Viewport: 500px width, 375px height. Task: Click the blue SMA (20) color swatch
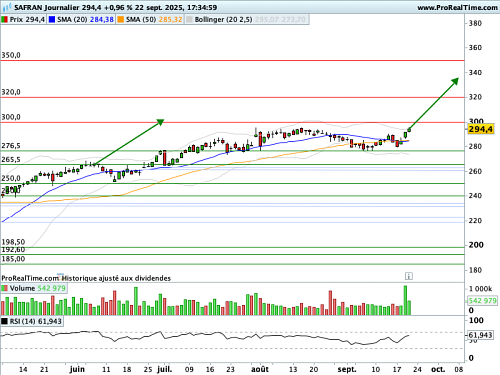pos(52,20)
